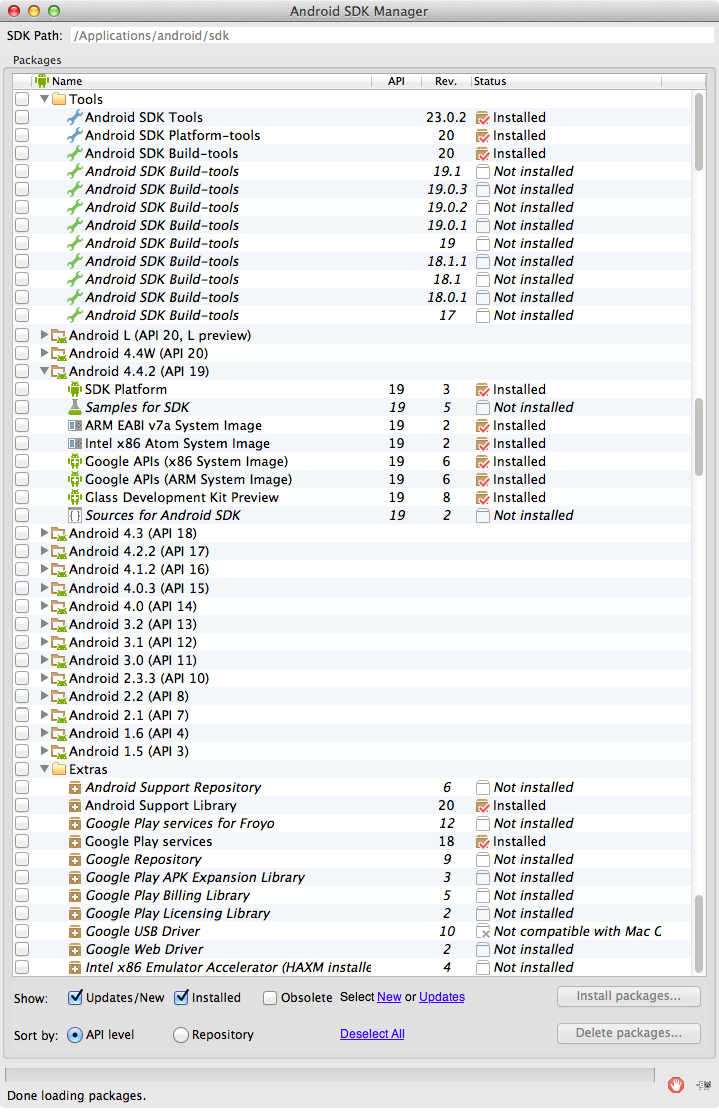Click the Tools folder icon

59,99
